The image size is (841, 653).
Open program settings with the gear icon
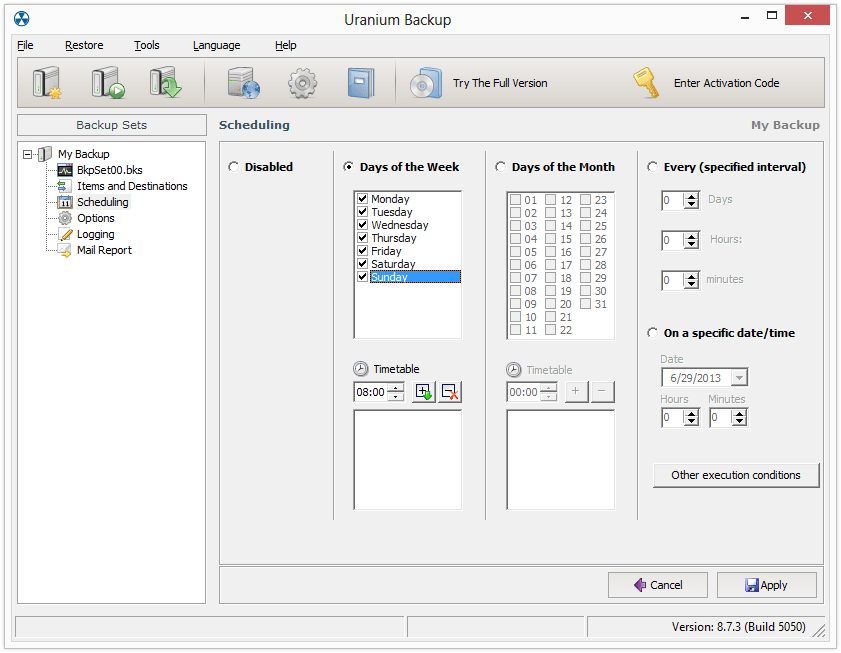click(302, 82)
